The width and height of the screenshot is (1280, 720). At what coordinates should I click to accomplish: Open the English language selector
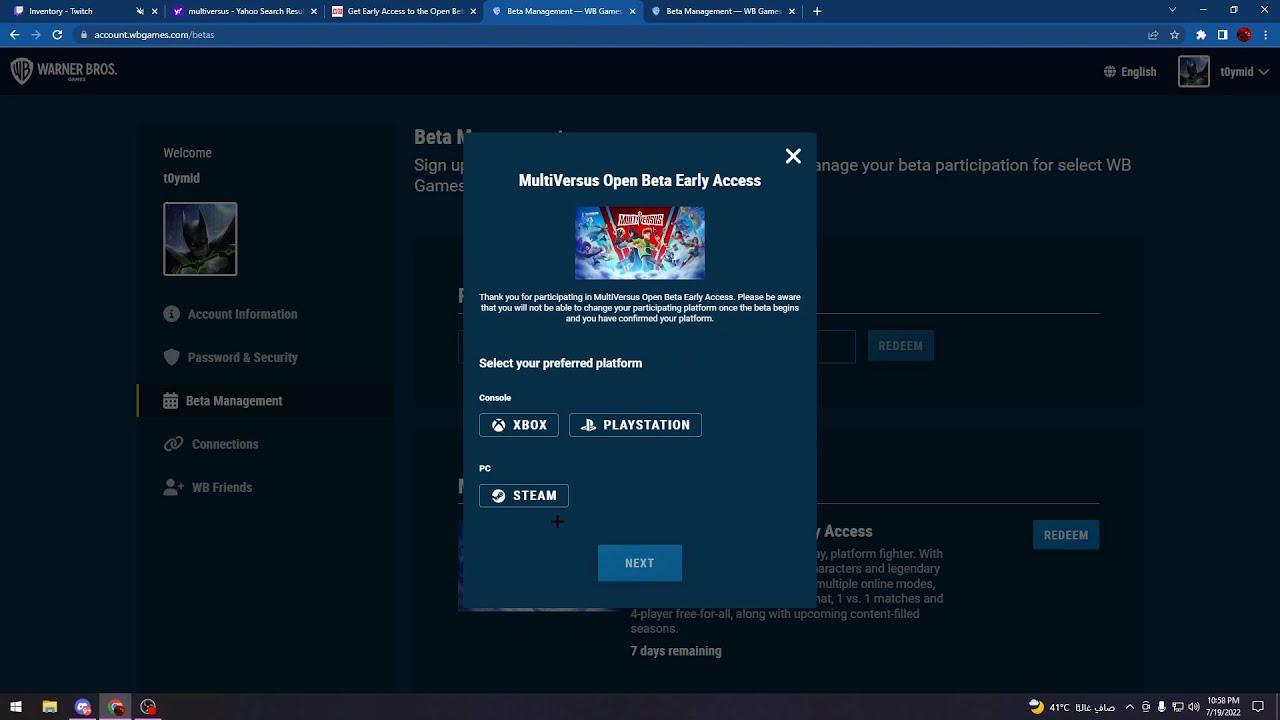1130,72
